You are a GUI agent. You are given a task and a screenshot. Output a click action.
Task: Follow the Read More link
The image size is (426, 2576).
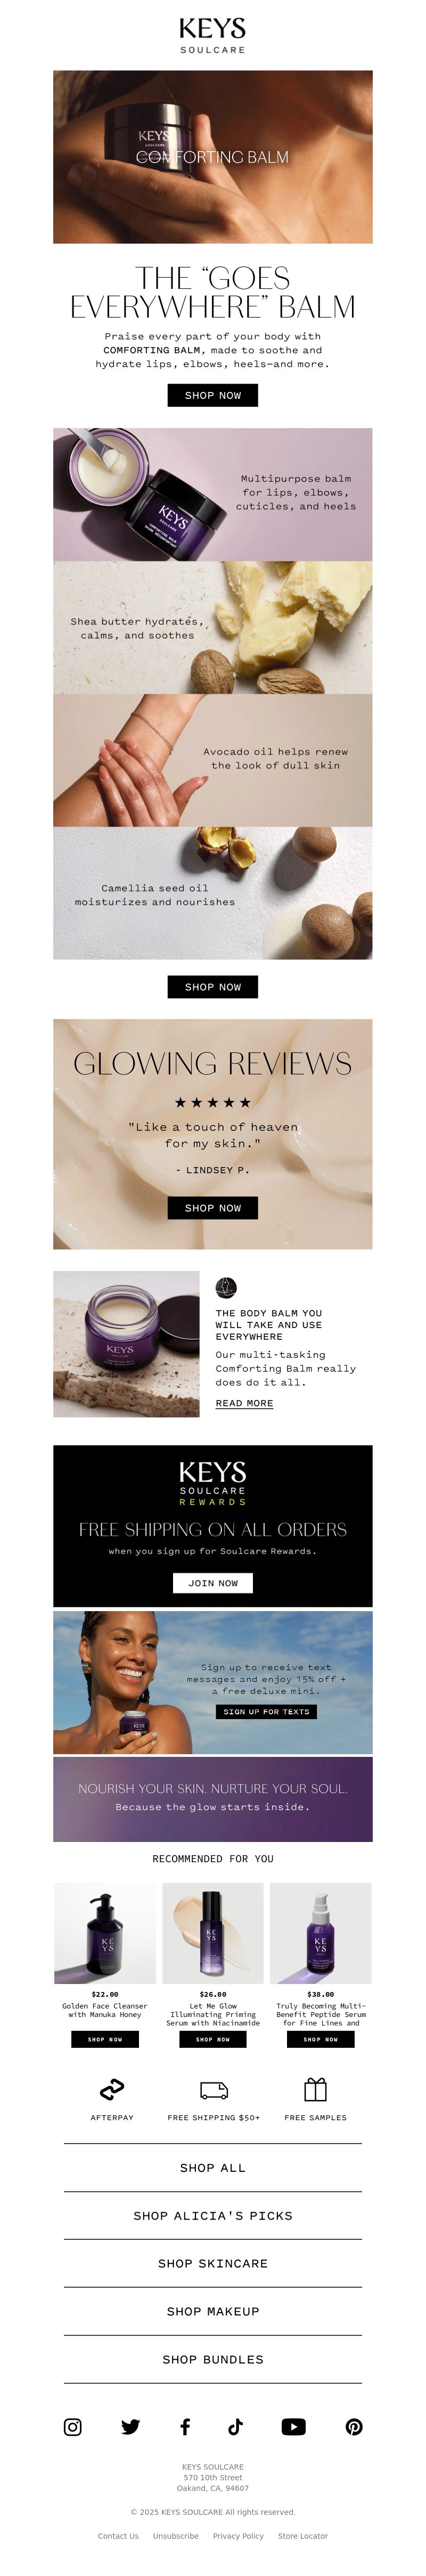244,1404
